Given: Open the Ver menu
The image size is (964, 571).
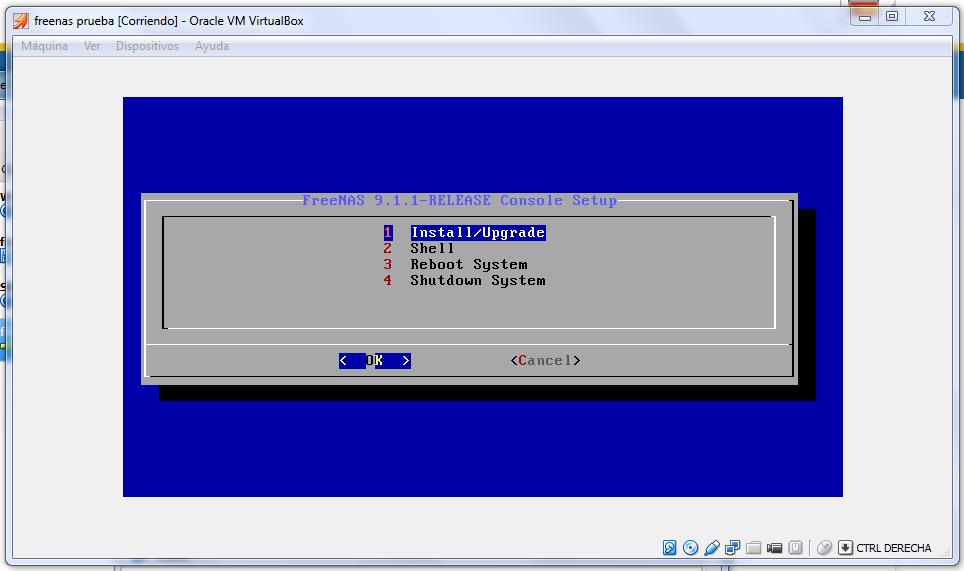Looking at the screenshot, I should point(92,46).
